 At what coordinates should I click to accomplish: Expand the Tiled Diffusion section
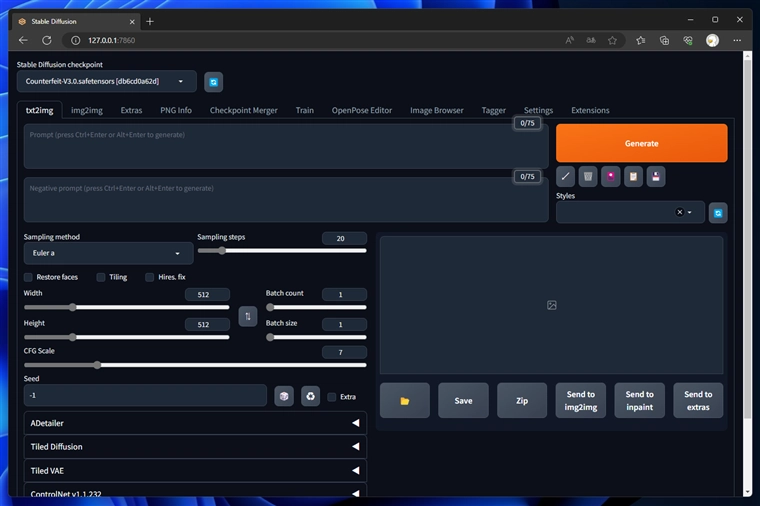click(x=195, y=447)
